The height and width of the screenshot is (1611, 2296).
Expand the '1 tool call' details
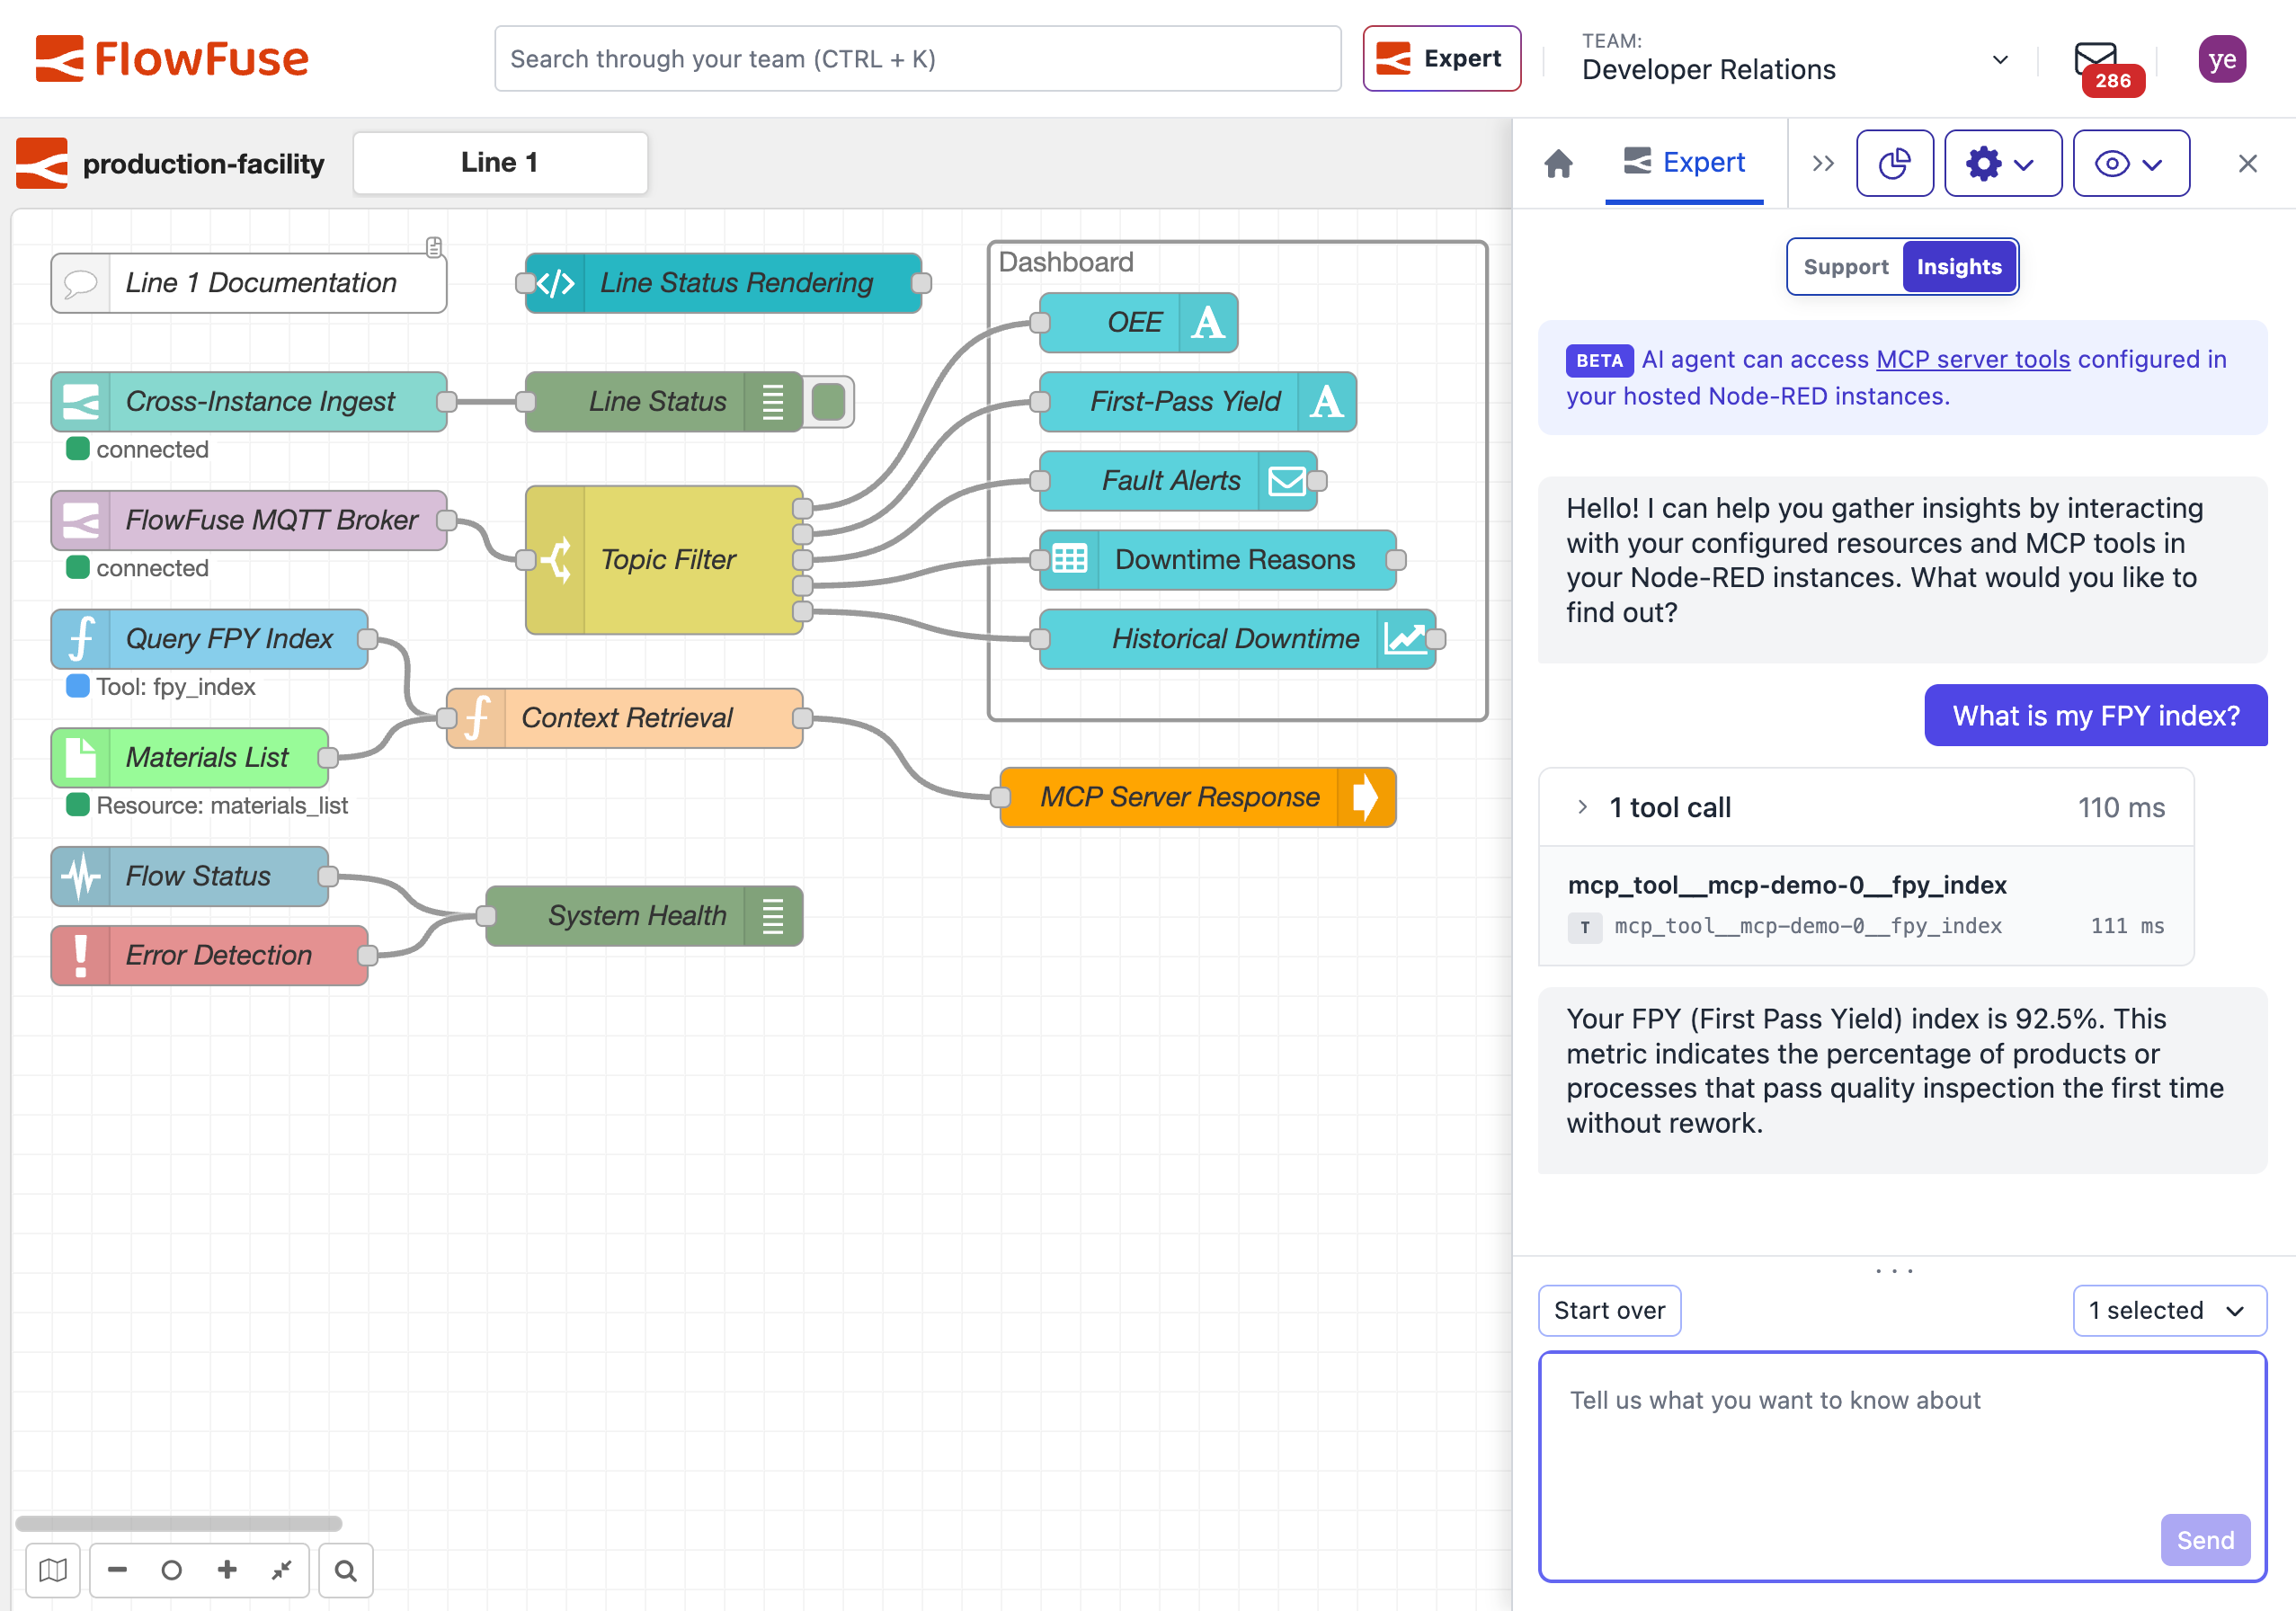[1866, 808]
